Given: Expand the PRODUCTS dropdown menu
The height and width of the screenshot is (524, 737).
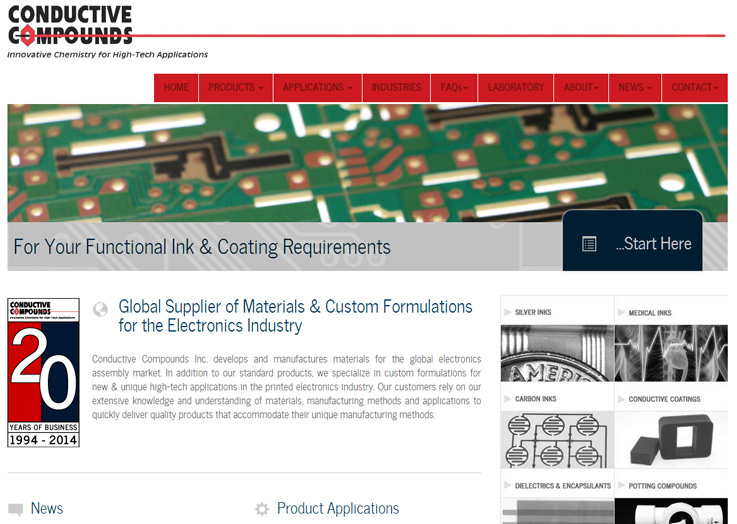Looking at the screenshot, I should click(x=235, y=87).
